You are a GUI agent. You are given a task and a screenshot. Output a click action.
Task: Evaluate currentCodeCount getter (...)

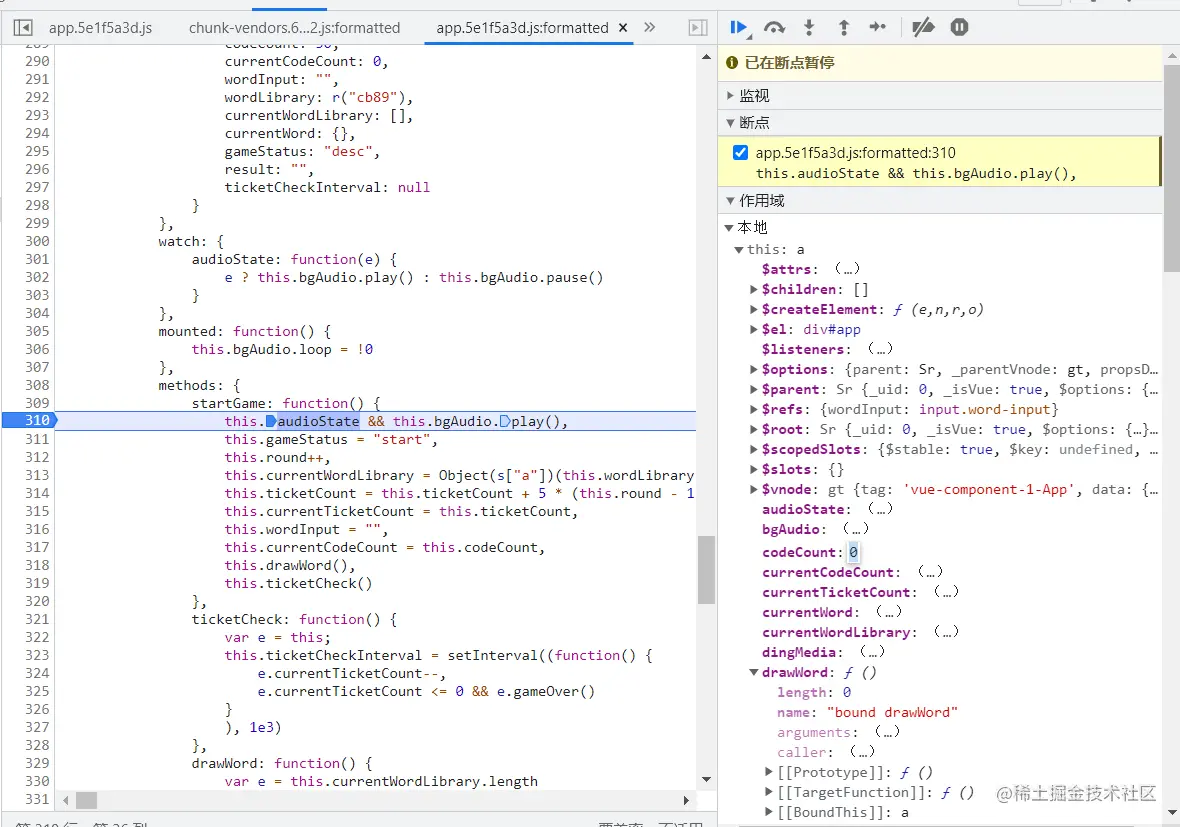(x=930, y=572)
